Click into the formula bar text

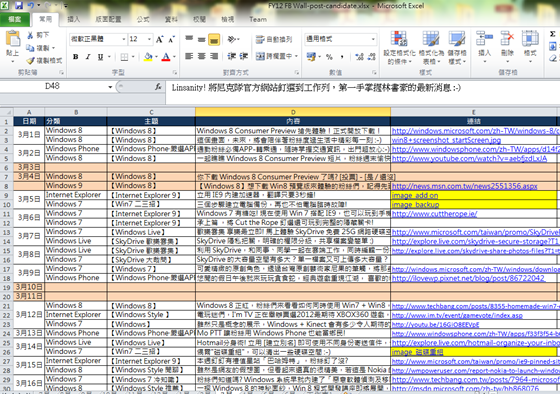(x=316, y=88)
